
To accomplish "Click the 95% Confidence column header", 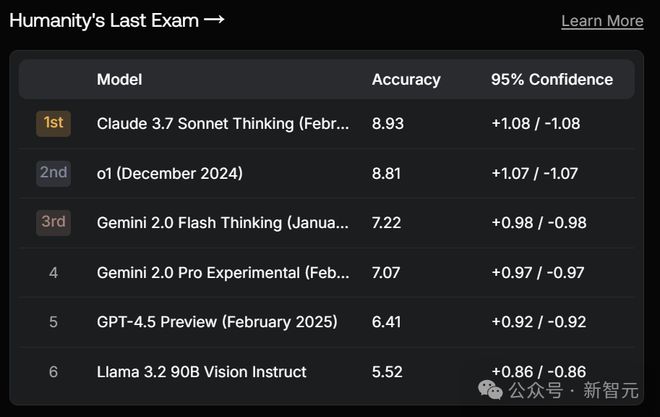I will pos(551,79).
